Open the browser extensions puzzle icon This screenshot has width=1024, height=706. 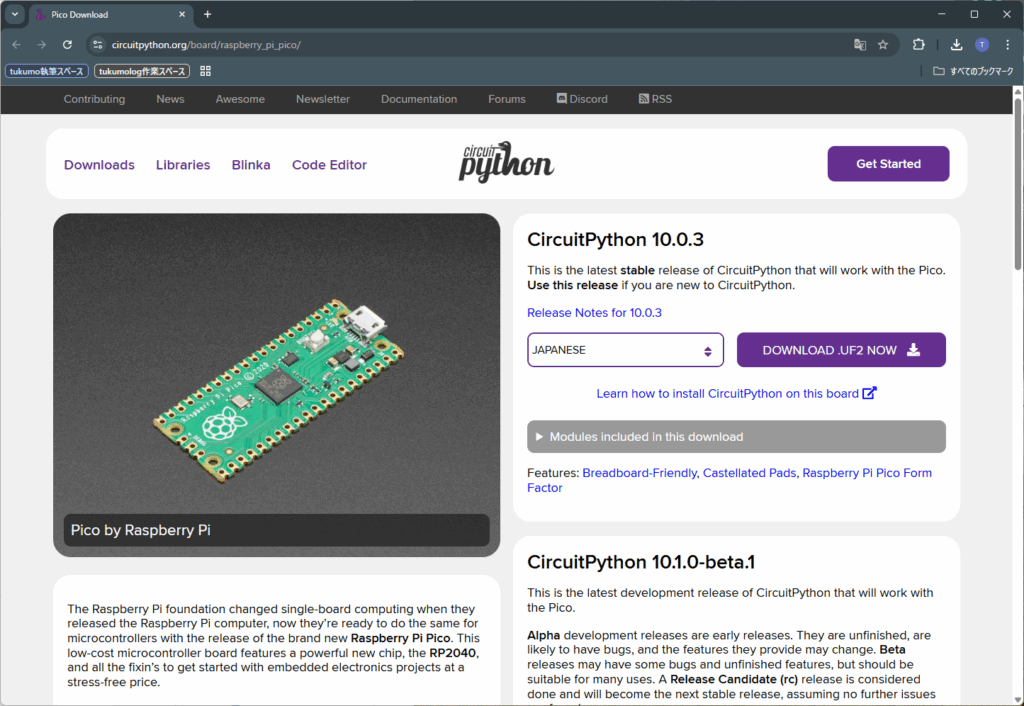(x=919, y=45)
